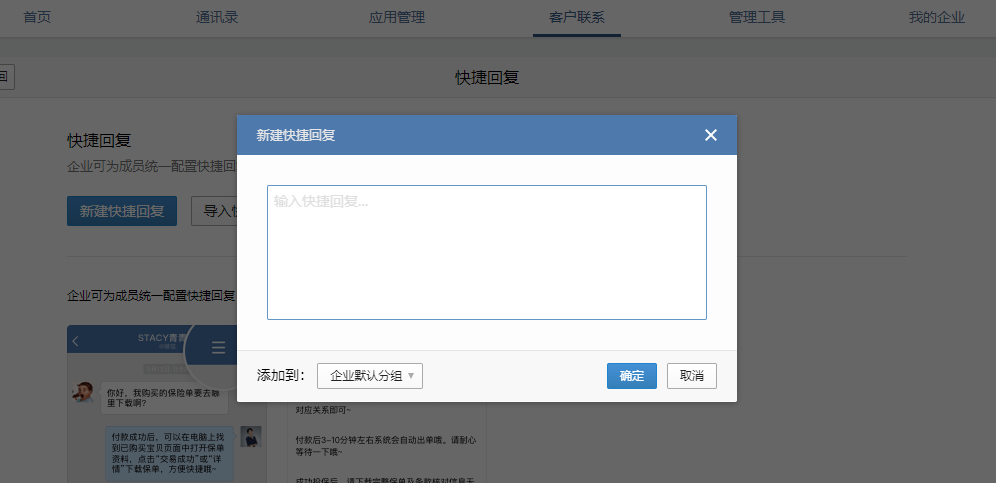
Task: Click the partially hidden 导入 button
Action: 214,211
